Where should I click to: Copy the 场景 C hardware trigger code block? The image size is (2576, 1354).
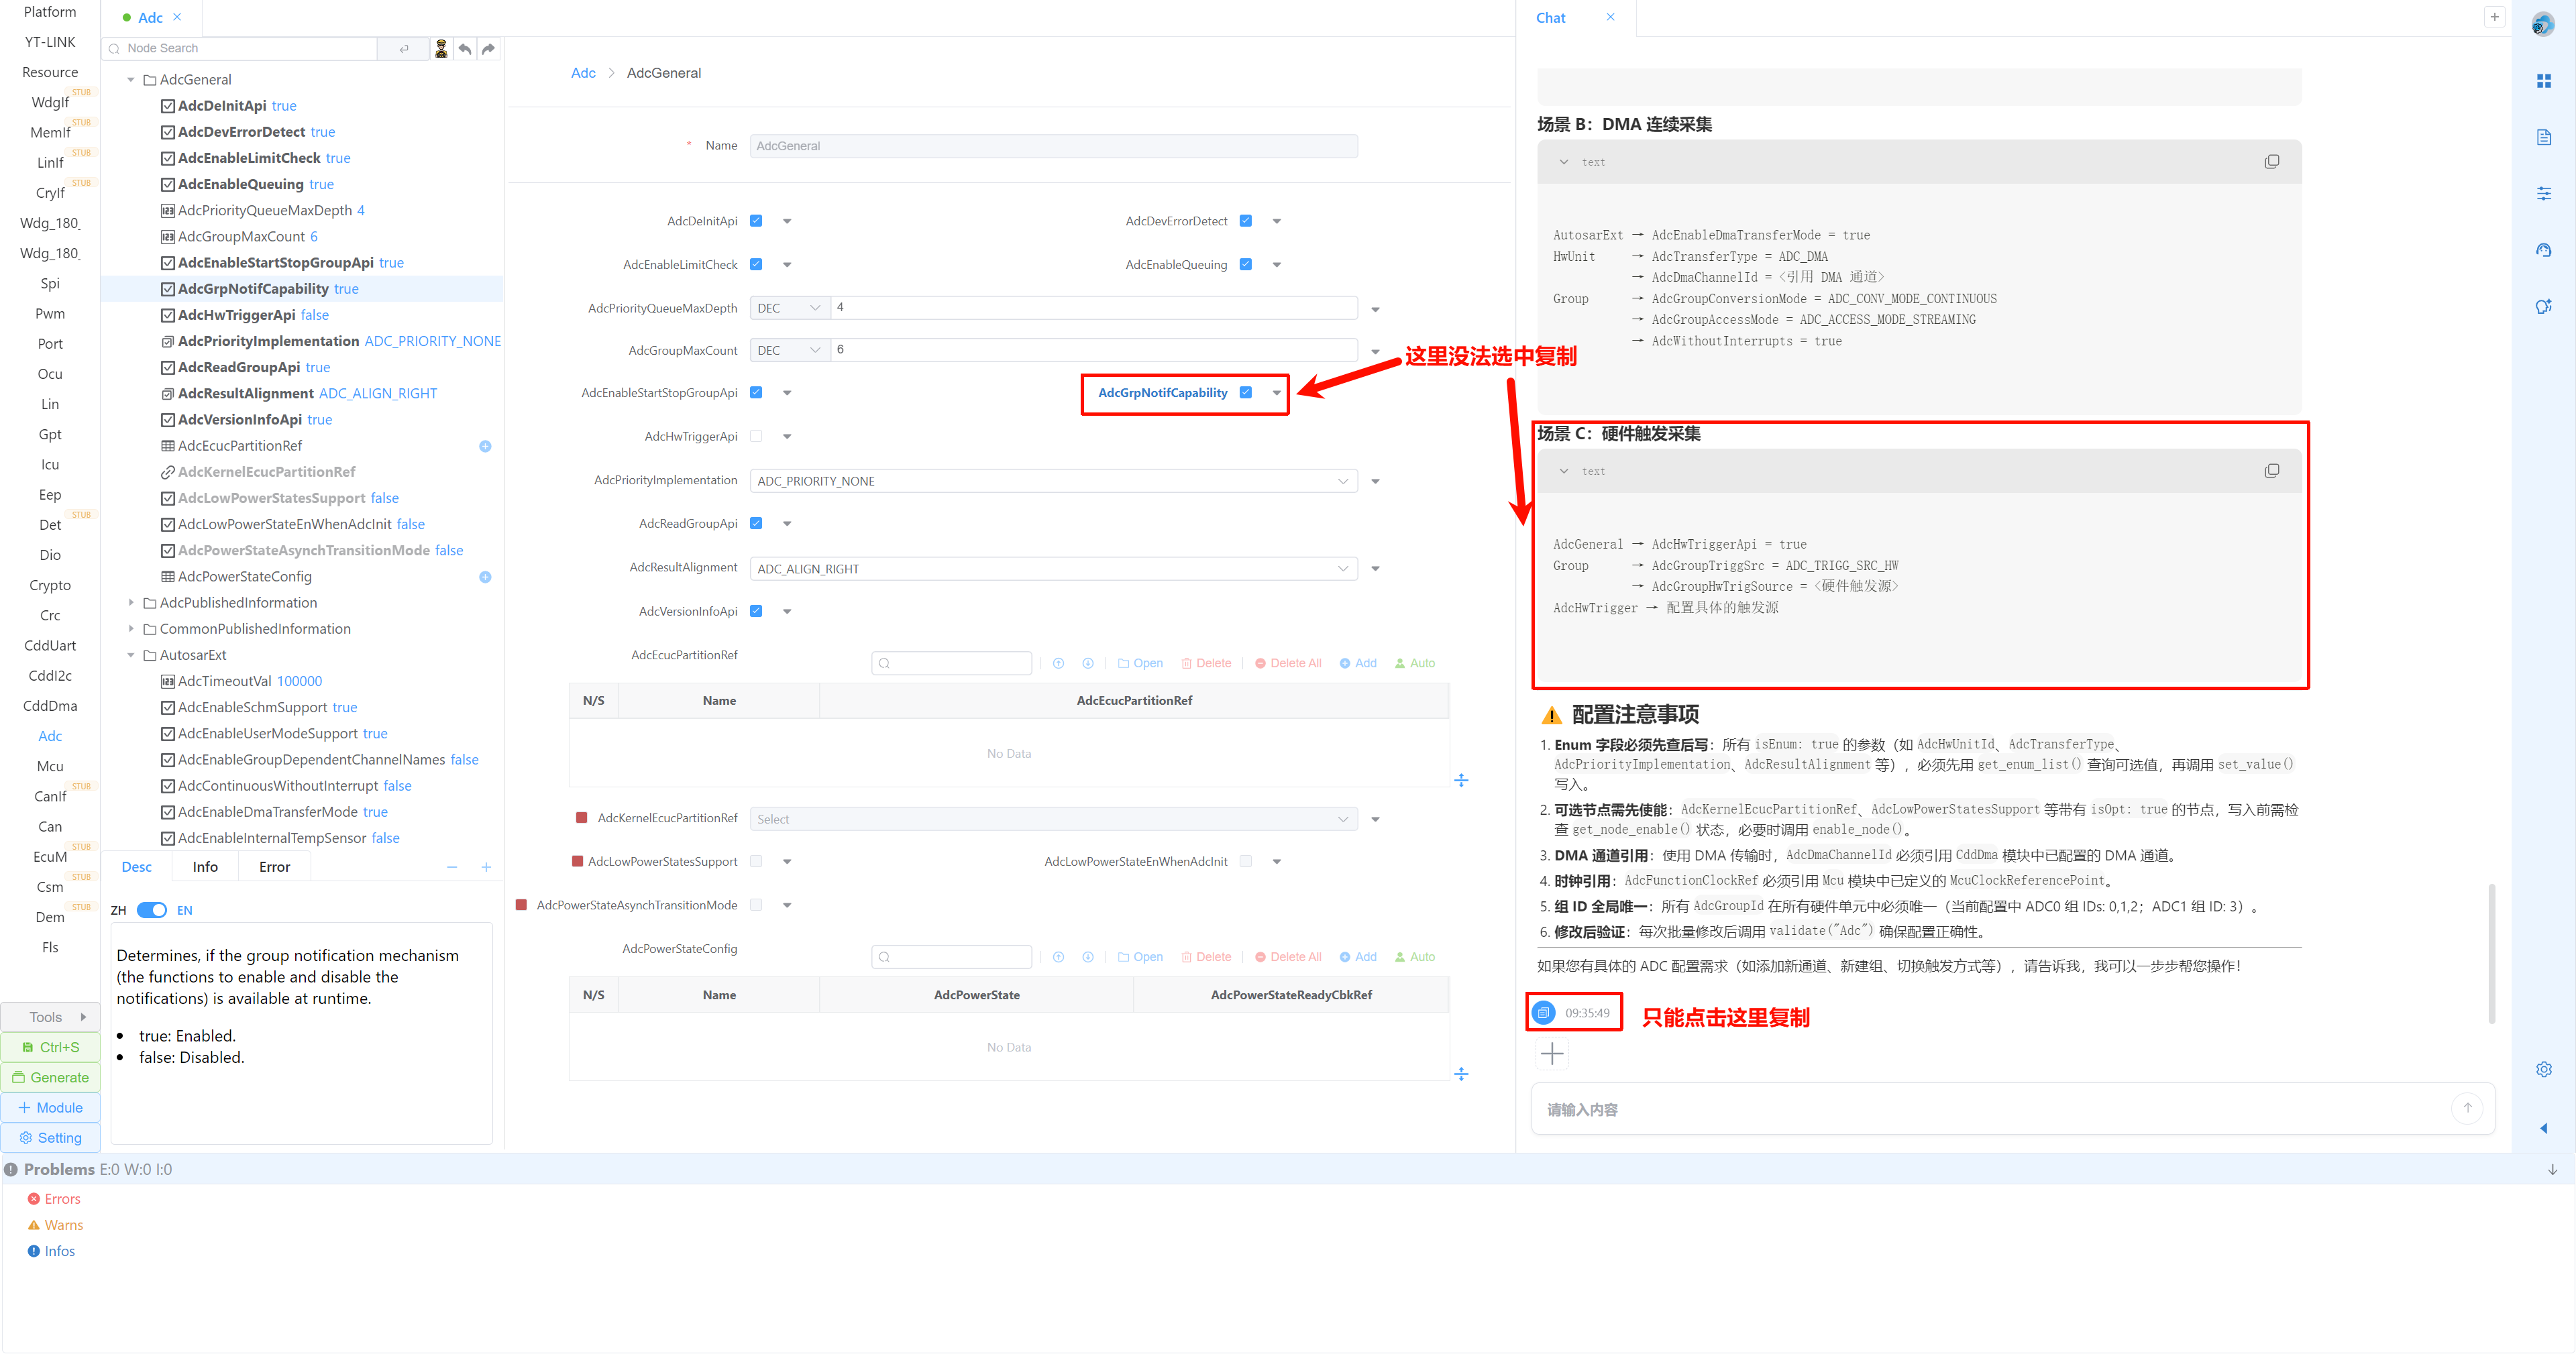(x=2272, y=471)
